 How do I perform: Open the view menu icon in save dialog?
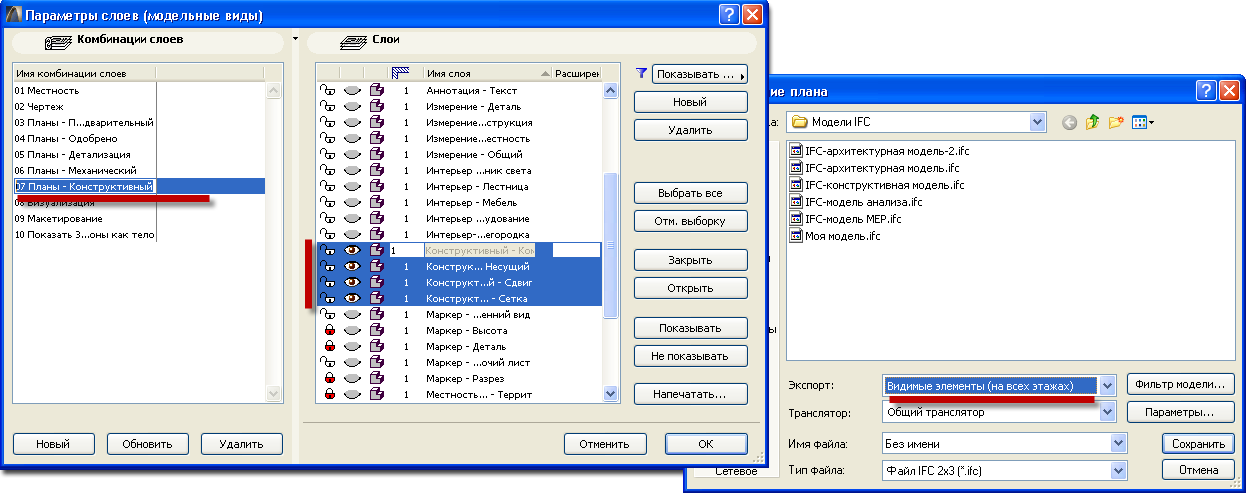pos(1142,122)
